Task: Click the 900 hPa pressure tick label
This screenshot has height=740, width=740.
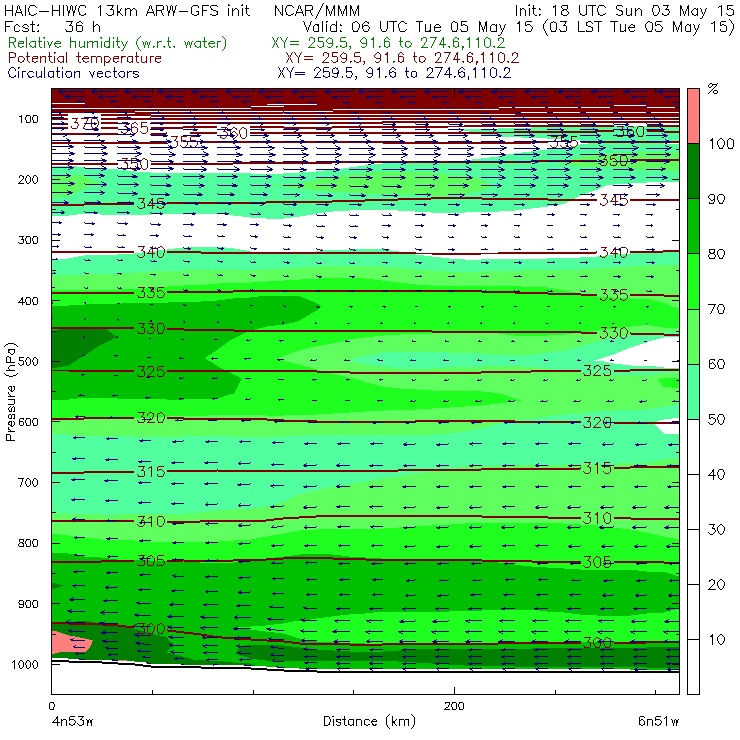Action: pos(28,604)
